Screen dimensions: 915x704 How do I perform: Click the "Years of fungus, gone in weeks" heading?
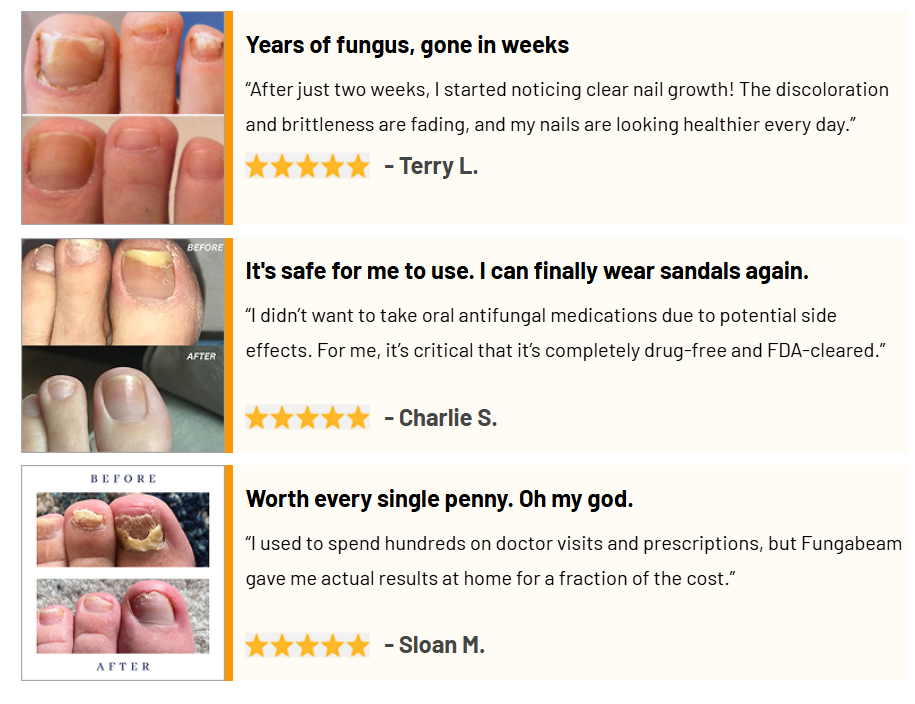coord(407,45)
